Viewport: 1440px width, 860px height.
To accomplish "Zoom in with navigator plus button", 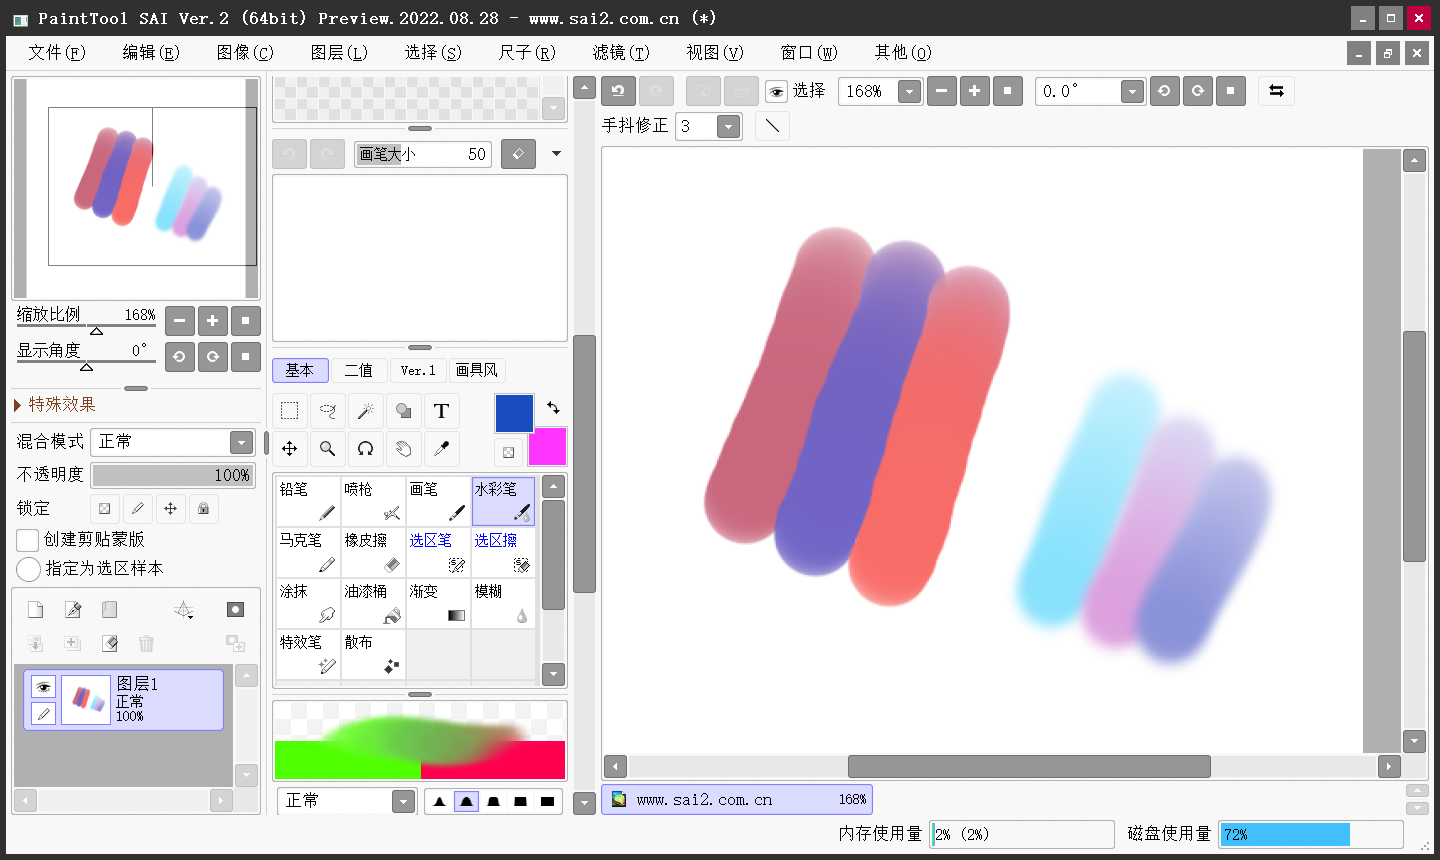I will 212,321.
